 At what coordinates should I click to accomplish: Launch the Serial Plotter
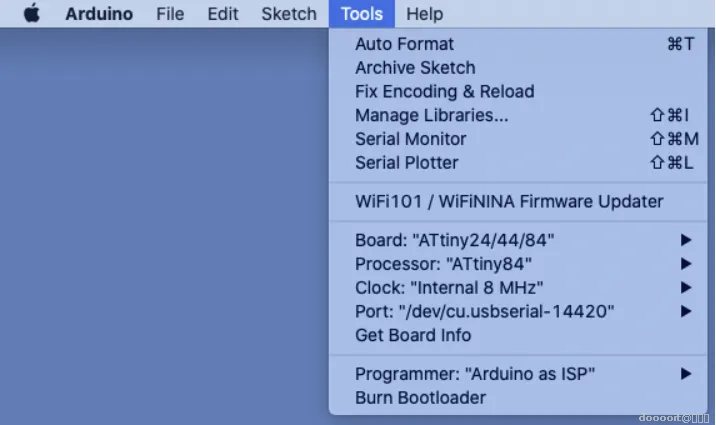pos(518,163)
